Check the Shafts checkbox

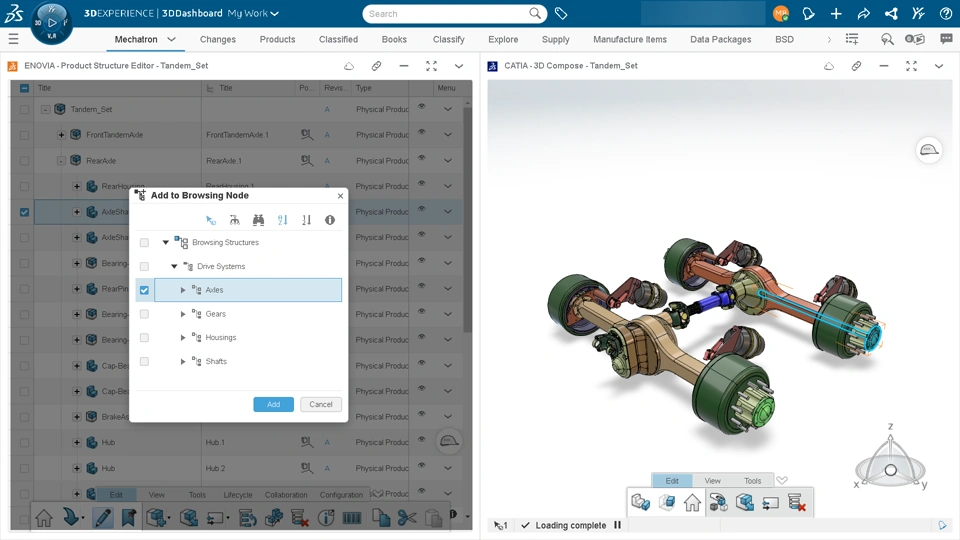[144, 361]
